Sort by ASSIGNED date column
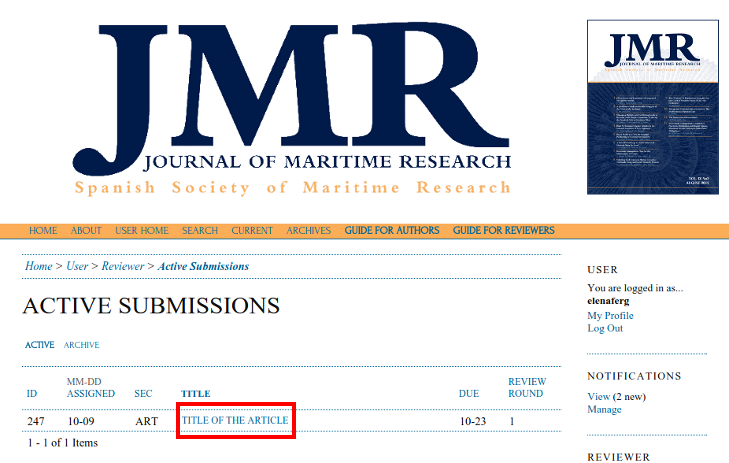Viewport: 729px width, 463px height. pyautogui.click(x=91, y=394)
